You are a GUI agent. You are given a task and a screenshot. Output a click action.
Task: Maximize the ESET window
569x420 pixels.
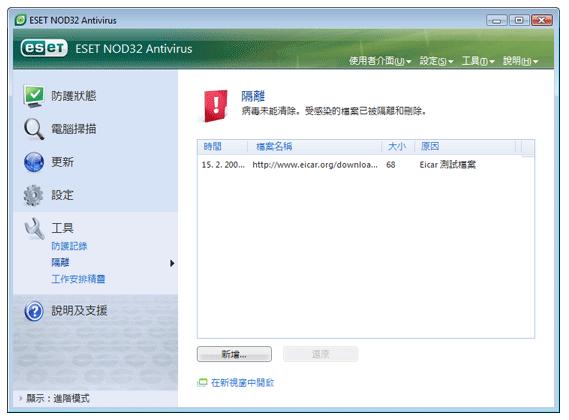pos(519,20)
